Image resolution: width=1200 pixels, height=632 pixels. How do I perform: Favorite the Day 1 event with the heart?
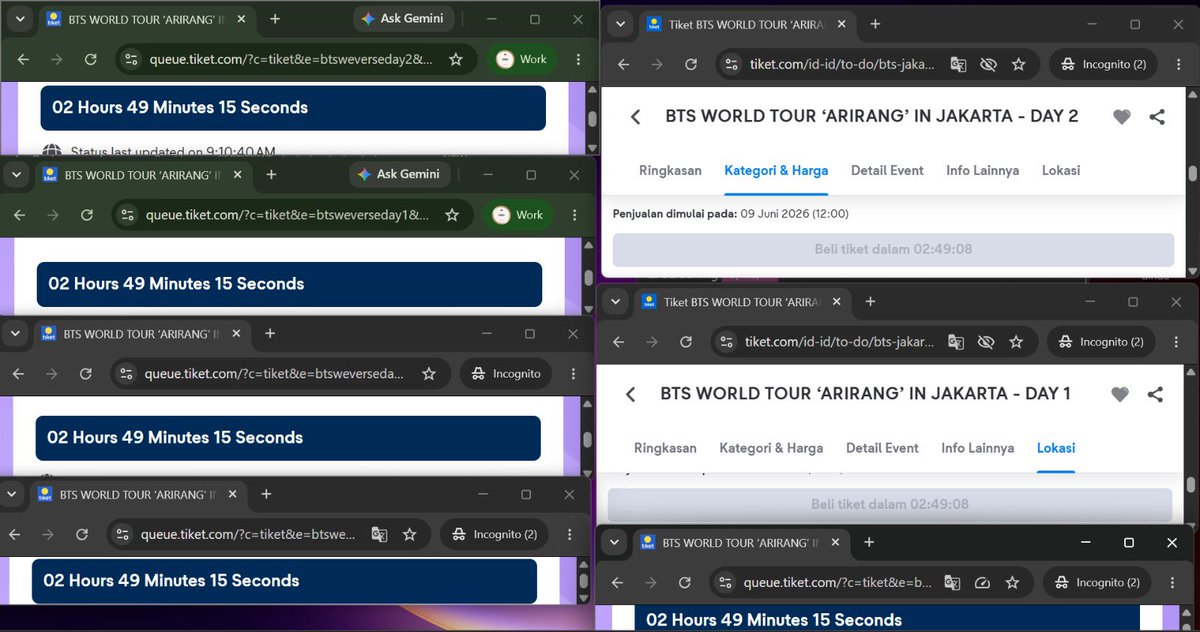tap(1120, 395)
